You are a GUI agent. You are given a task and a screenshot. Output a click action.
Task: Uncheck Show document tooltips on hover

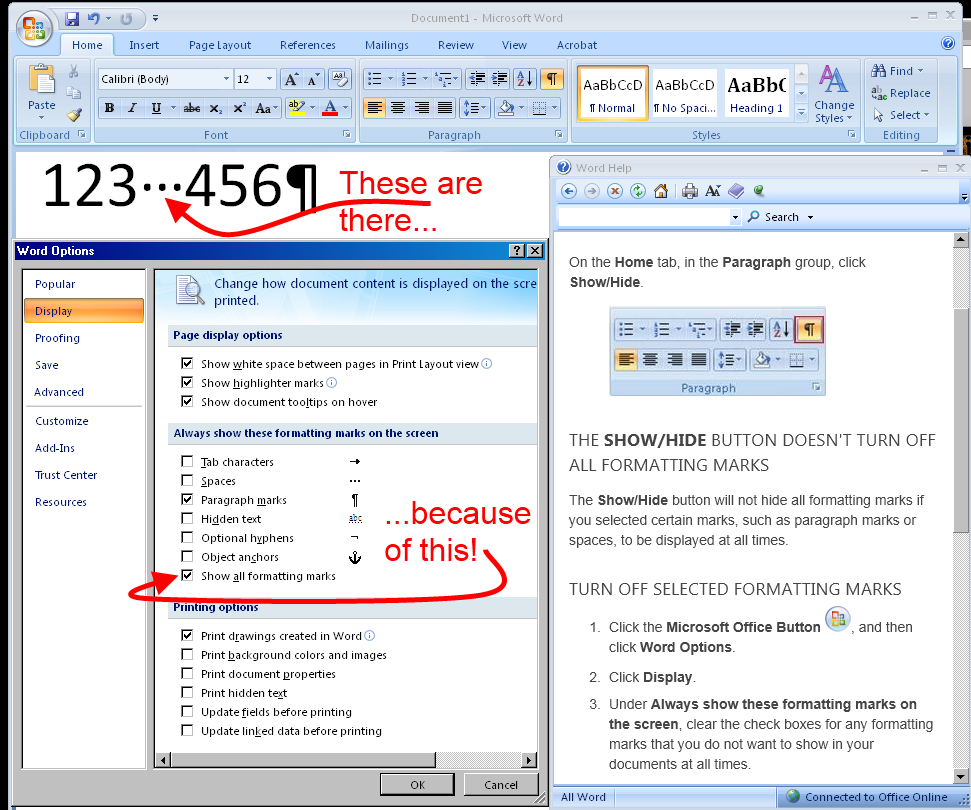click(187, 402)
